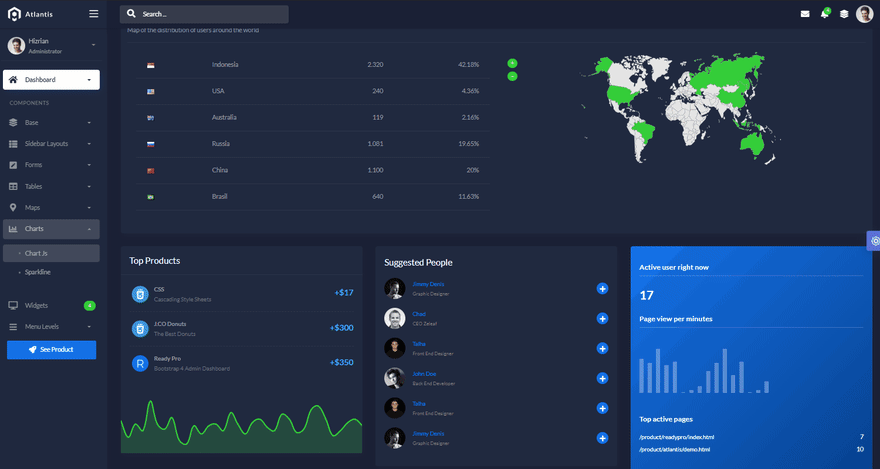Expand the Base components menu
Viewport: 880px width, 469px height.
[x=52, y=122]
